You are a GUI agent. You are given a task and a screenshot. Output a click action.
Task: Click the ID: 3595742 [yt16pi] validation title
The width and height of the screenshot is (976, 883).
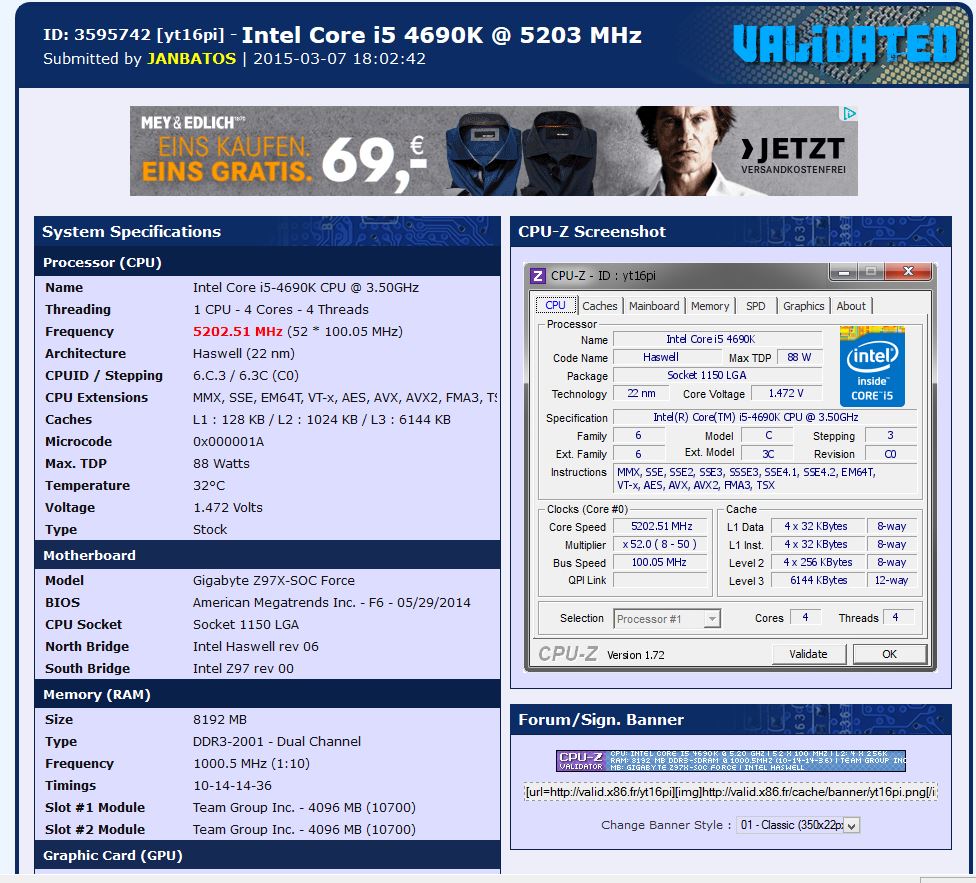(x=133, y=35)
